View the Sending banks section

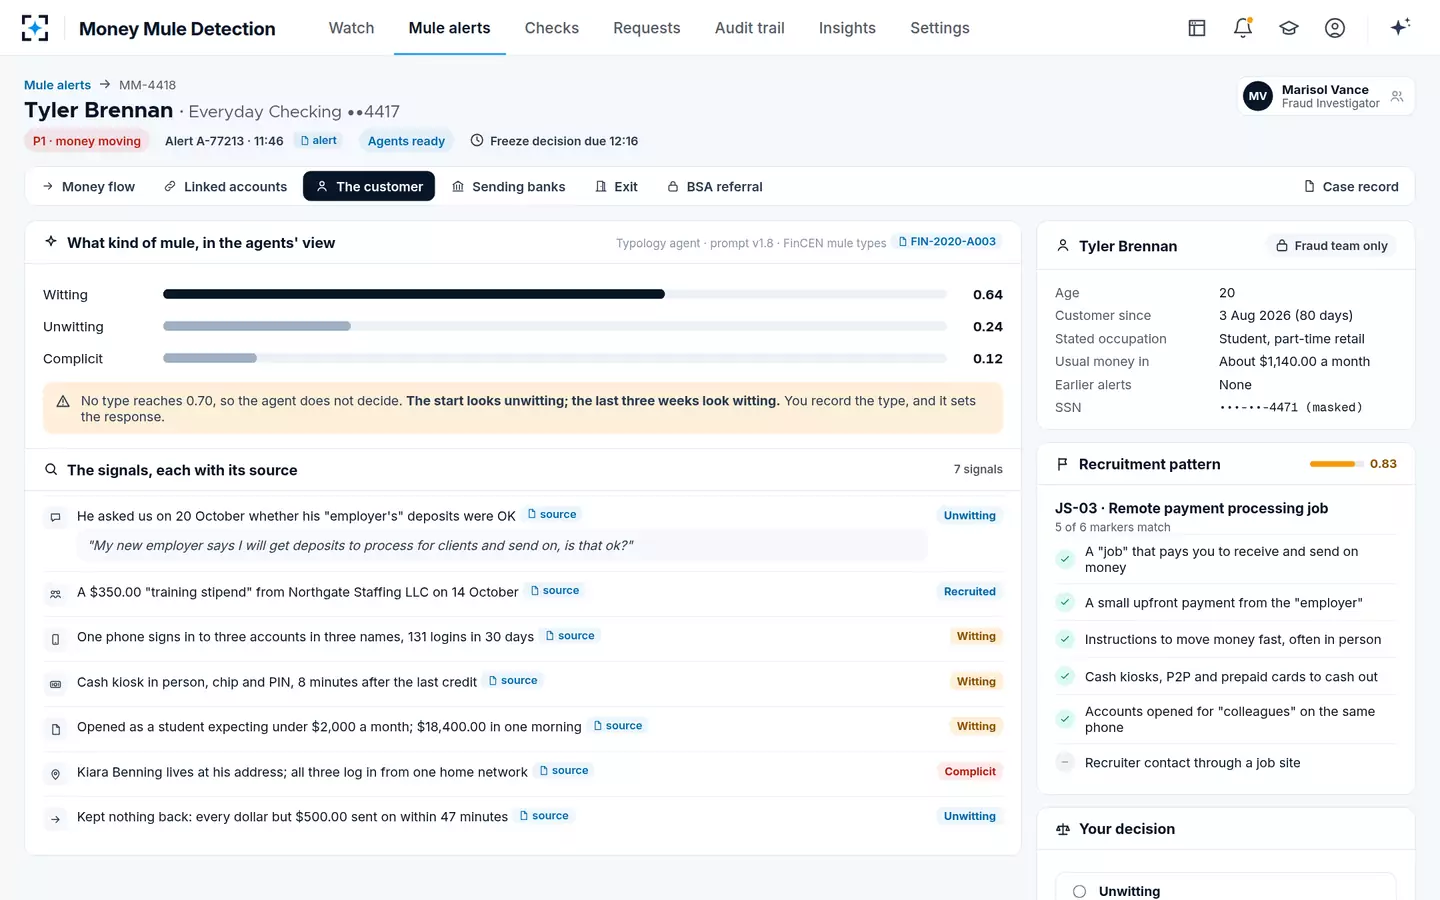509,187
